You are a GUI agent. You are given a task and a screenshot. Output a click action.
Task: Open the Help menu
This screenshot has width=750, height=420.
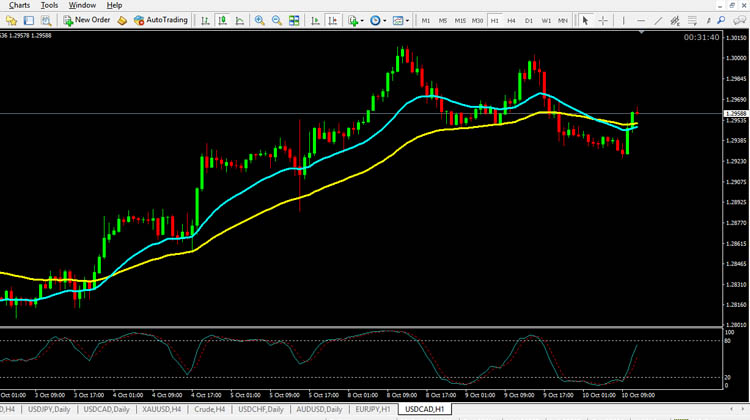click(x=114, y=5)
